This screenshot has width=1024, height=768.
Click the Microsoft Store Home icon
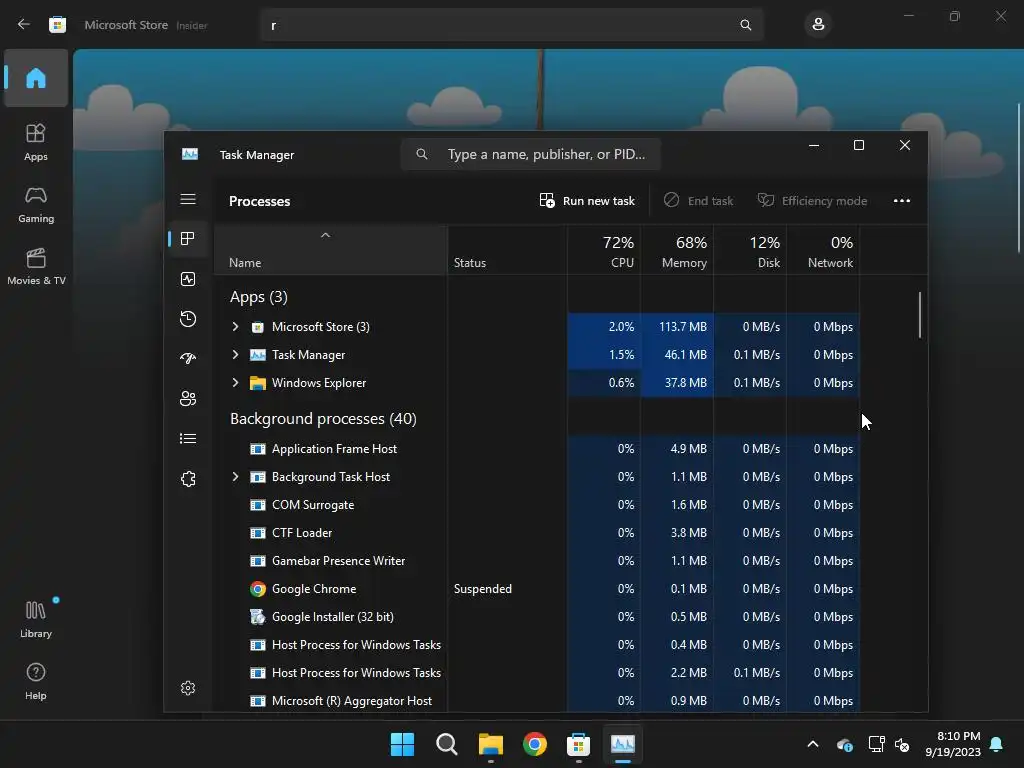[x=36, y=78]
